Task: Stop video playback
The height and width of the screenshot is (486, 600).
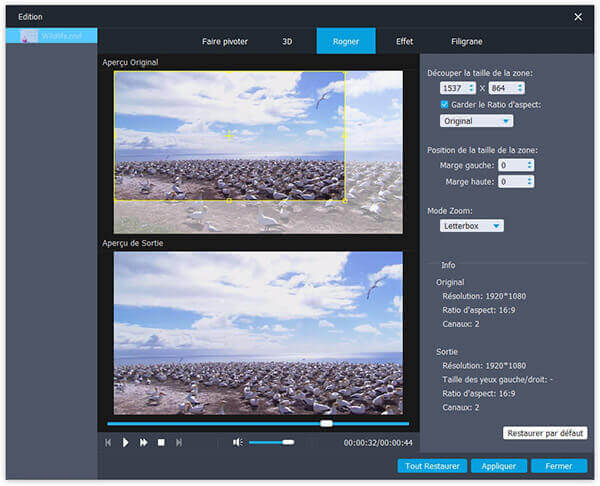Action: [x=161, y=442]
